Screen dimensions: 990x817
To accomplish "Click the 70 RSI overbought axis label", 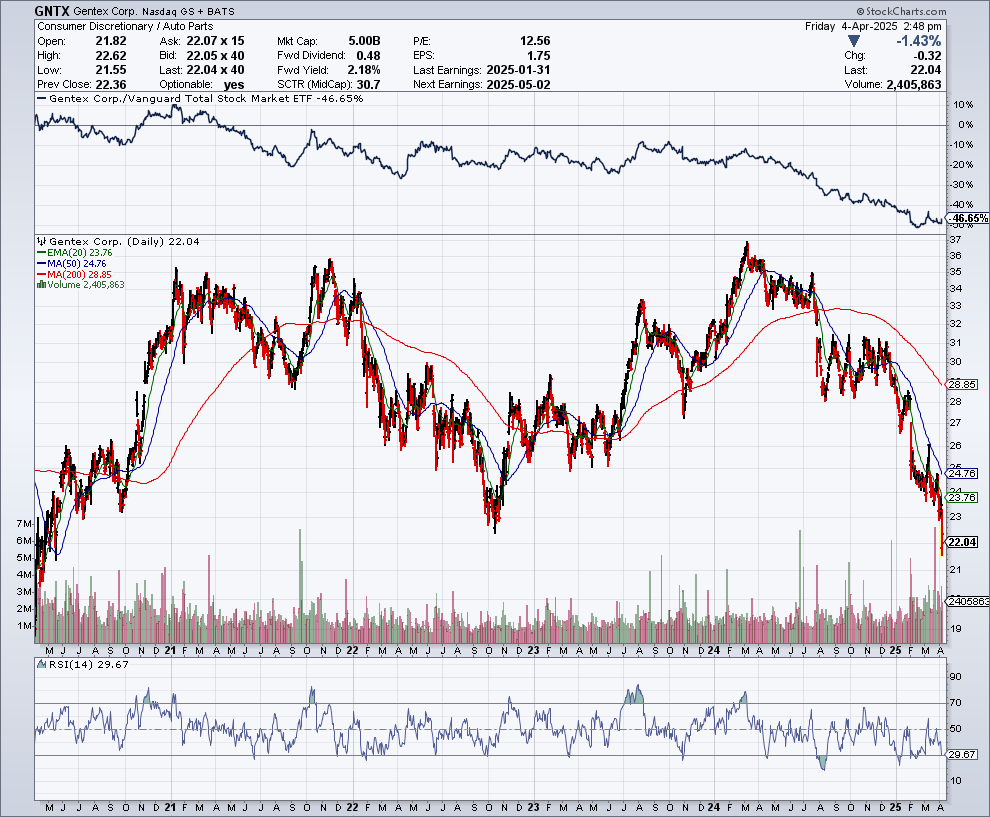I will pos(955,702).
